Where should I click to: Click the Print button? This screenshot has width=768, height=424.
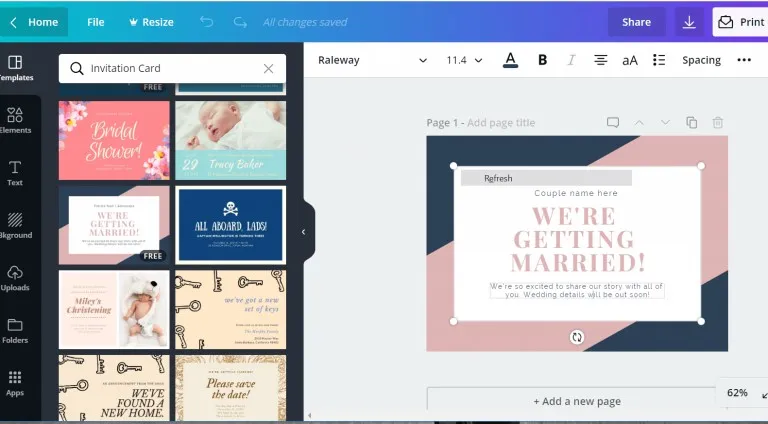click(741, 22)
